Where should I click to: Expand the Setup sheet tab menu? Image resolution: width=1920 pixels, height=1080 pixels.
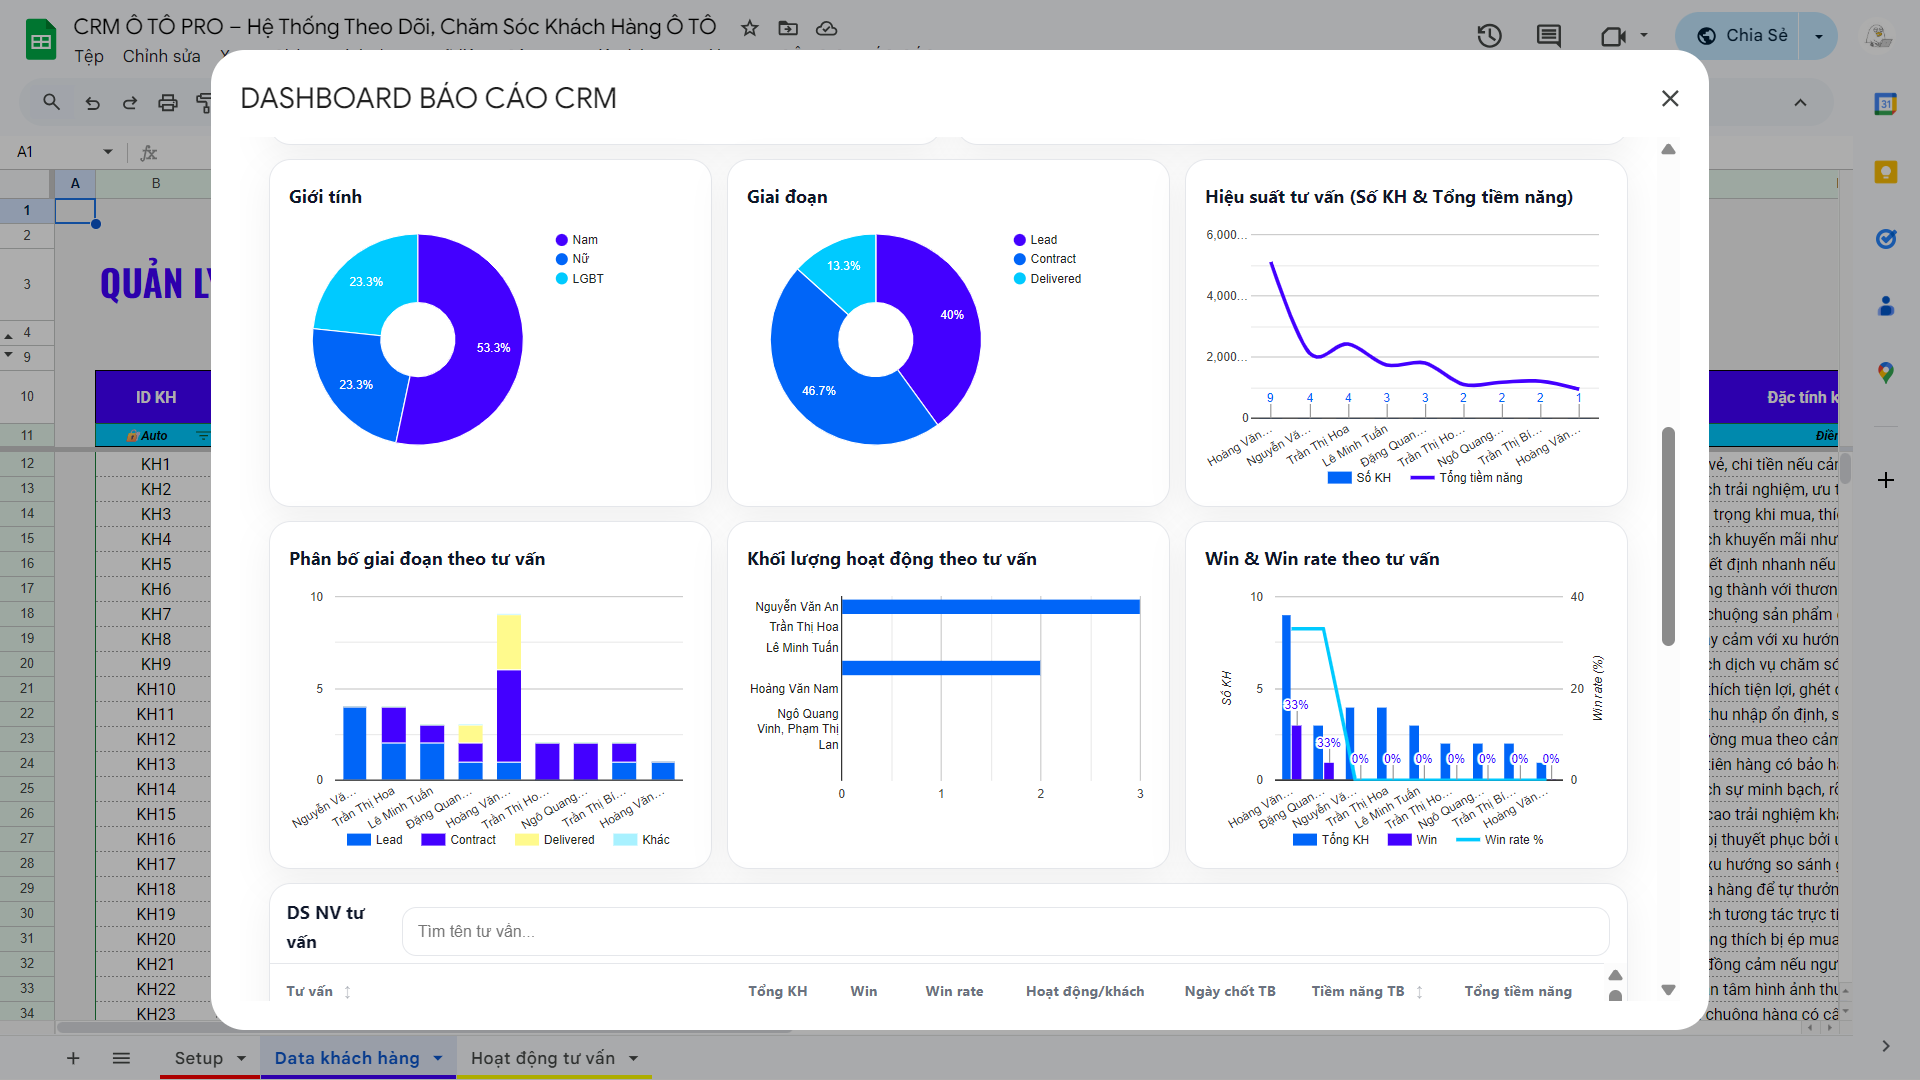[241, 1058]
